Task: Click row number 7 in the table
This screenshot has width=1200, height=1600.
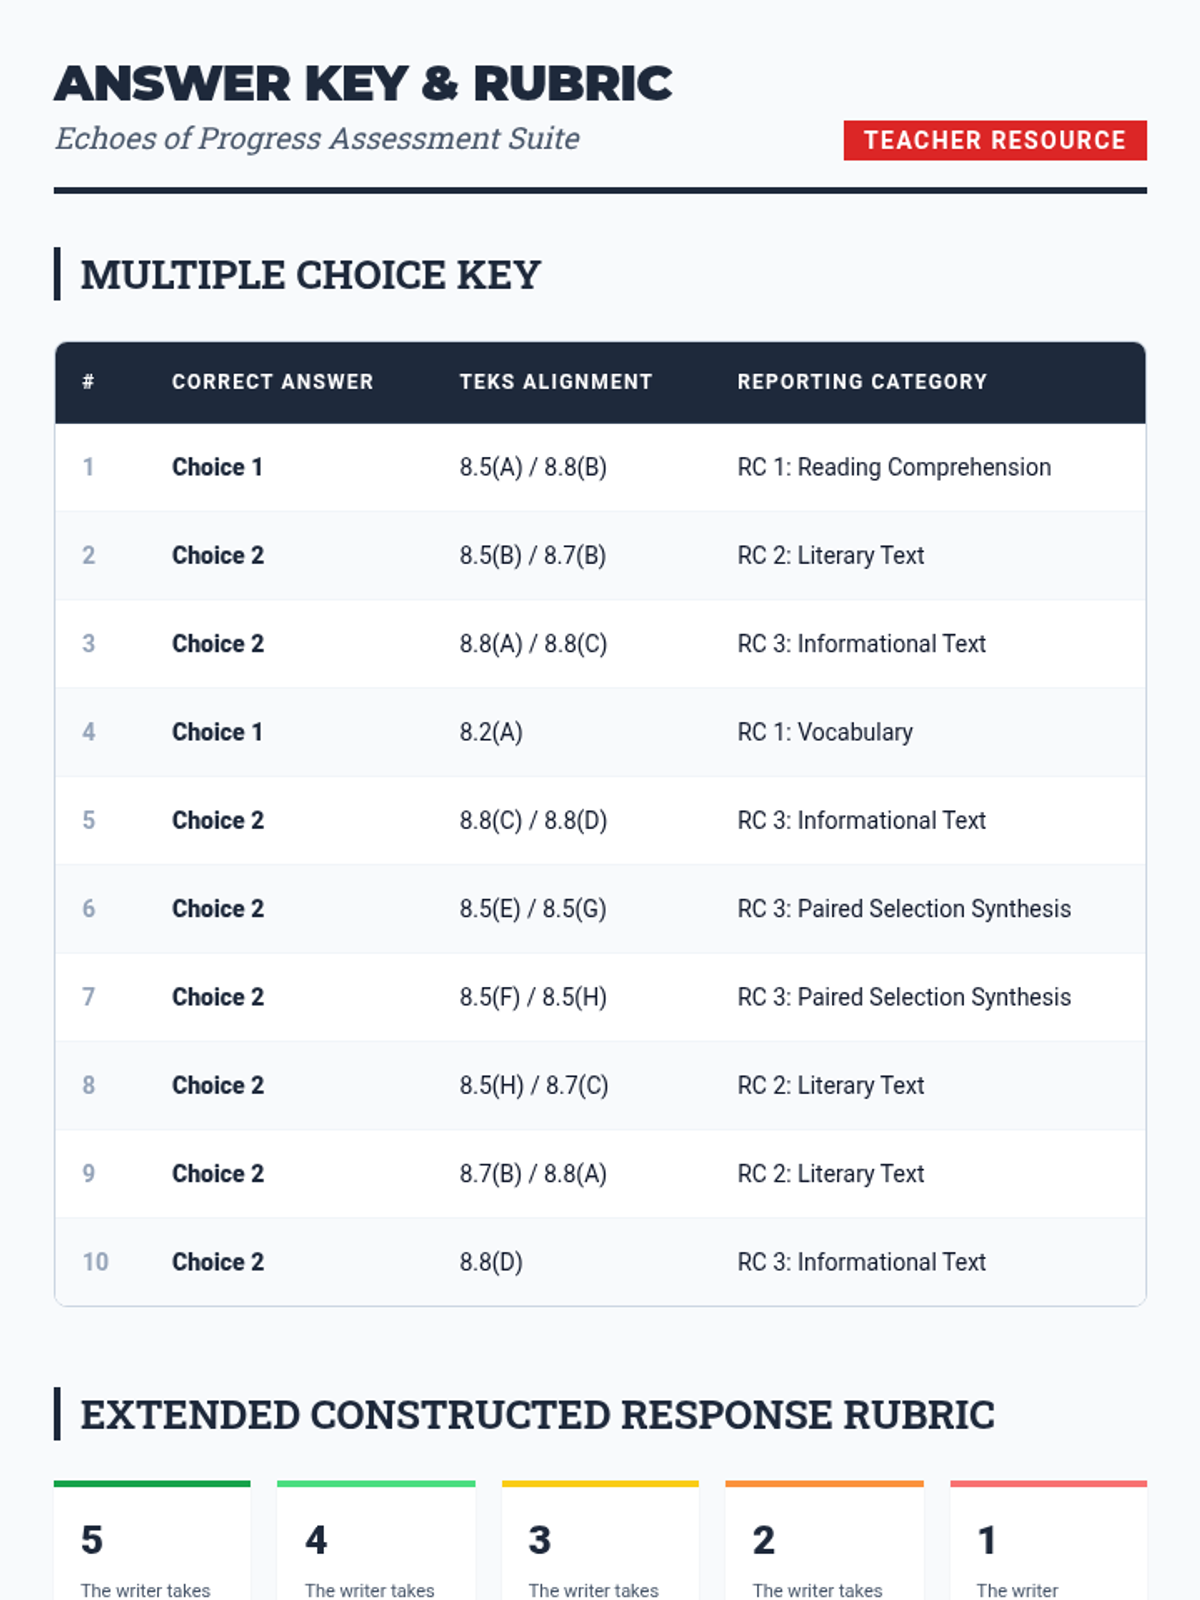Action: [88, 997]
